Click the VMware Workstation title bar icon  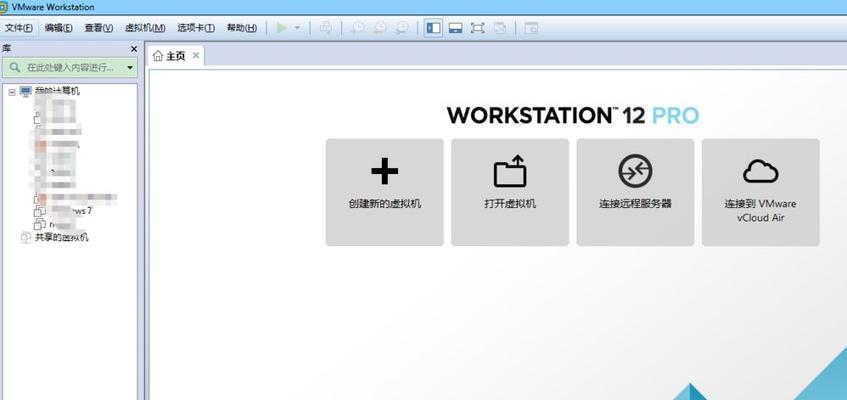point(4,7)
